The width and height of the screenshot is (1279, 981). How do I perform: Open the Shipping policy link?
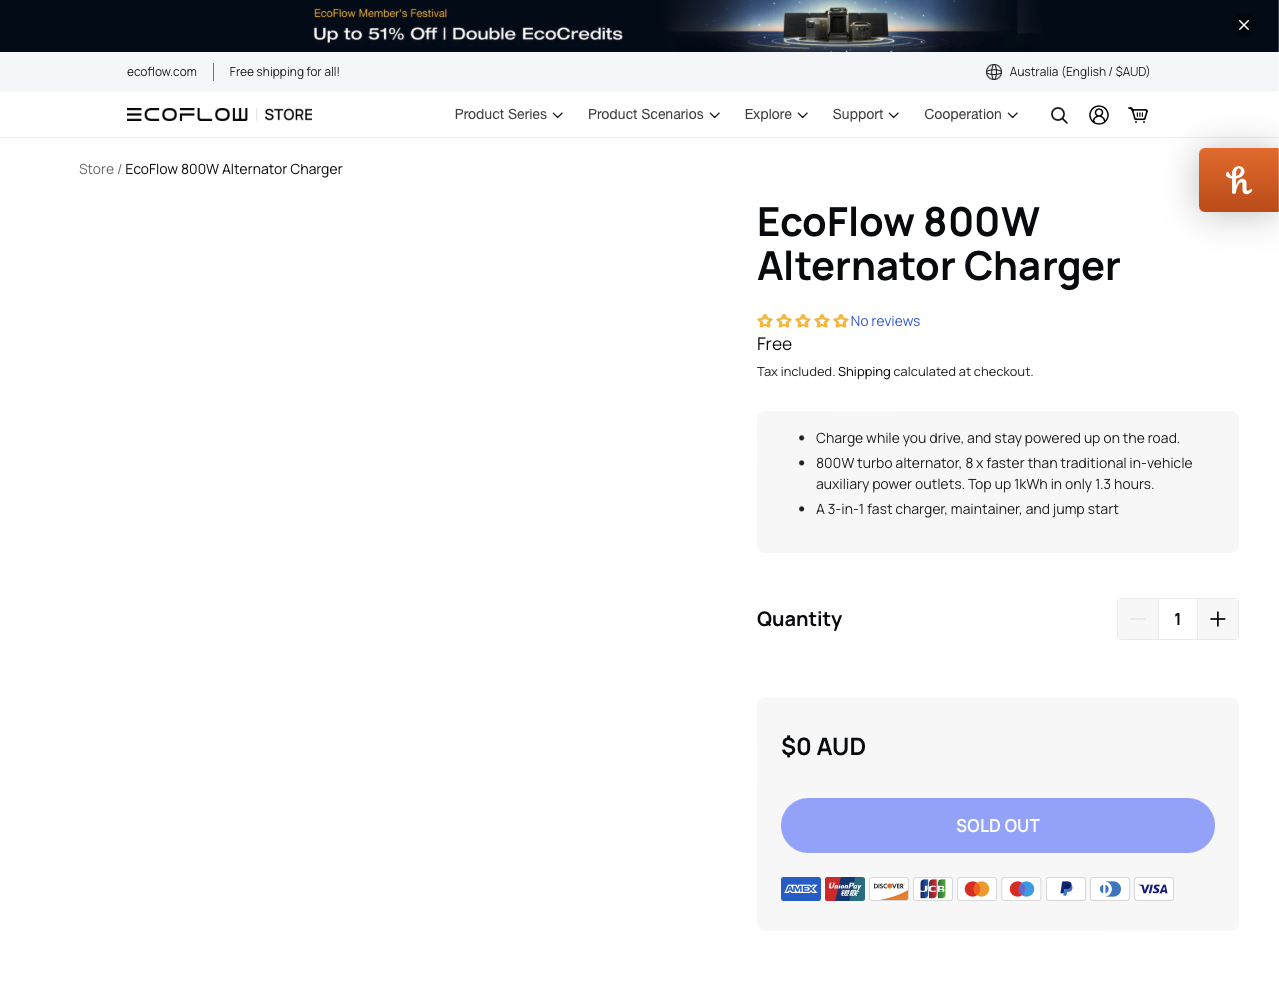(x=864, y=372)
